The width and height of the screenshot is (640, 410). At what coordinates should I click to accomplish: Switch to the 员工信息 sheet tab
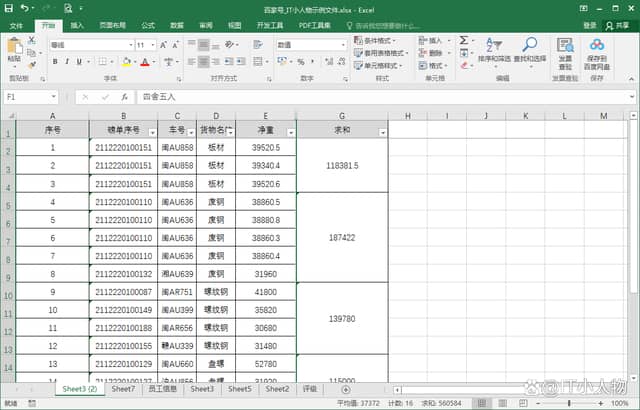tap(162, 389)
